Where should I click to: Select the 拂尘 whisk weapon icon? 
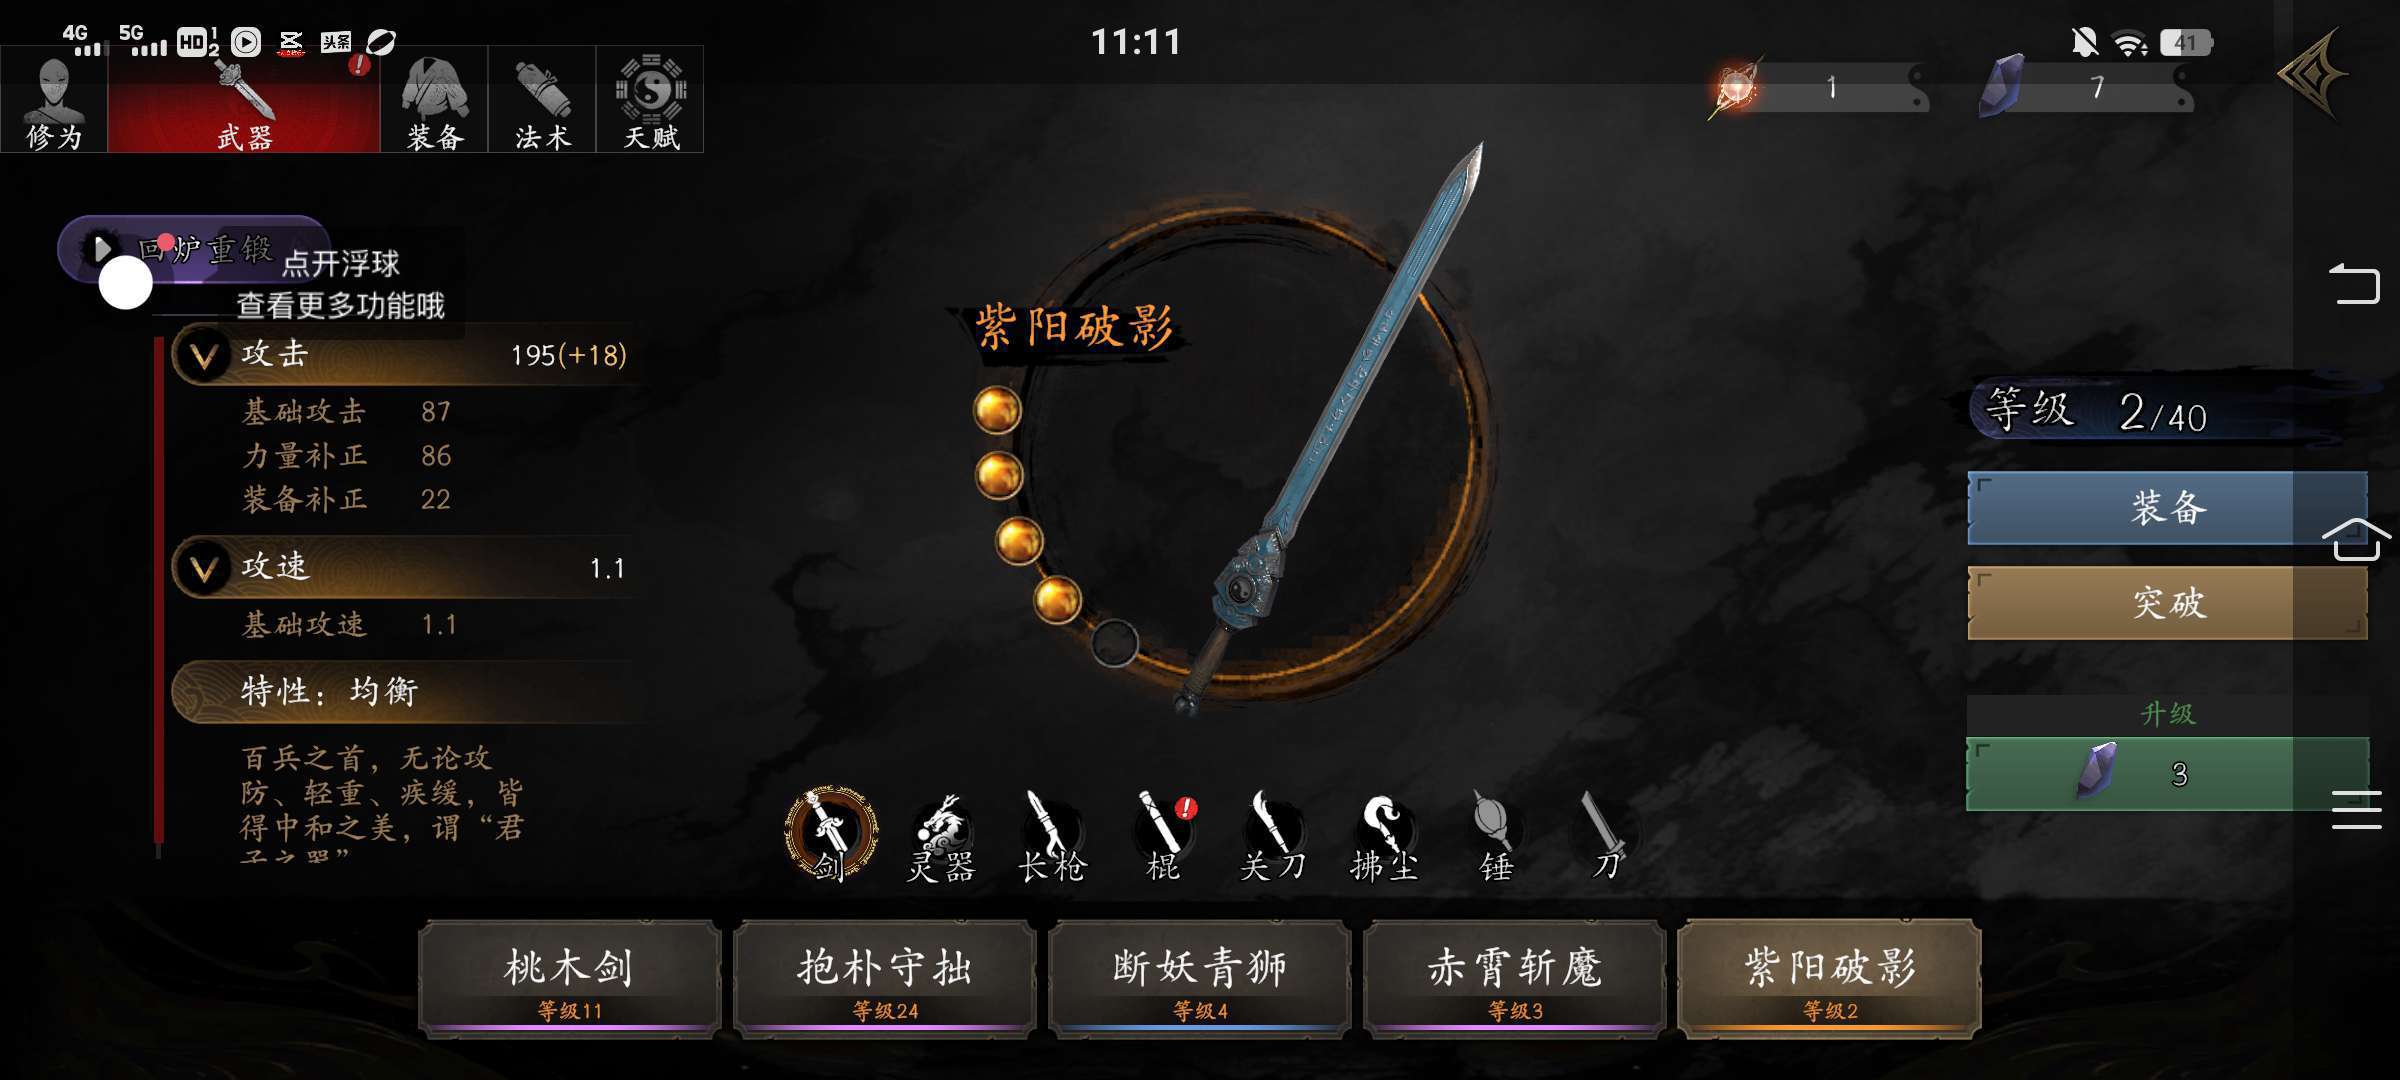pos(1385,838)
